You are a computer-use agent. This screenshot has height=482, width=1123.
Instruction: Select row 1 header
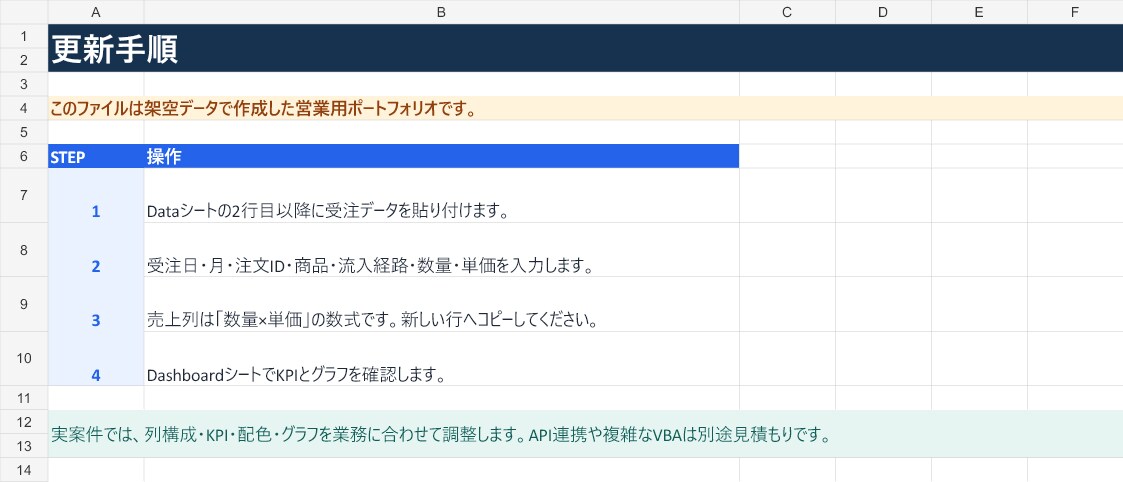[24, 36]
